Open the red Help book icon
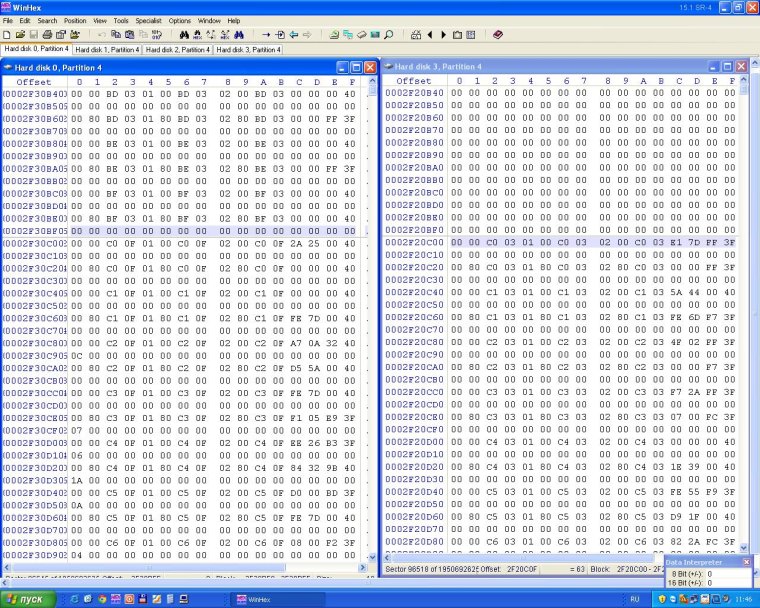This screenshot has height=608, width=760. coord(498,35)
